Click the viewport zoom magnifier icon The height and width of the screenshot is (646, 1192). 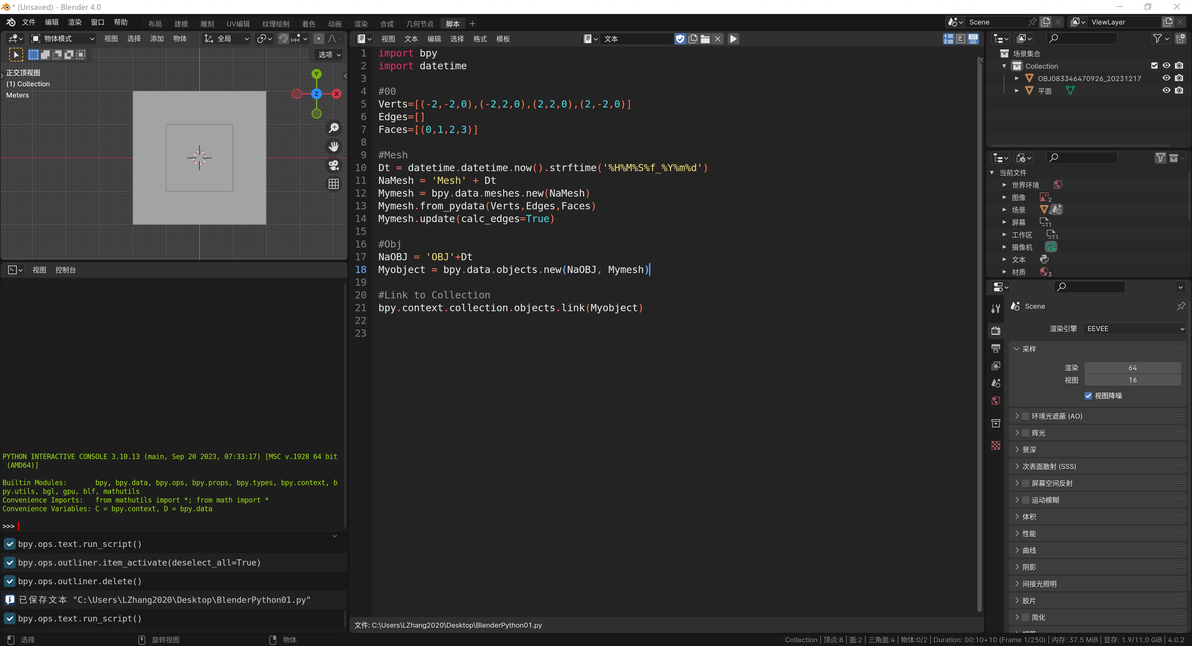tap(334, 128)
